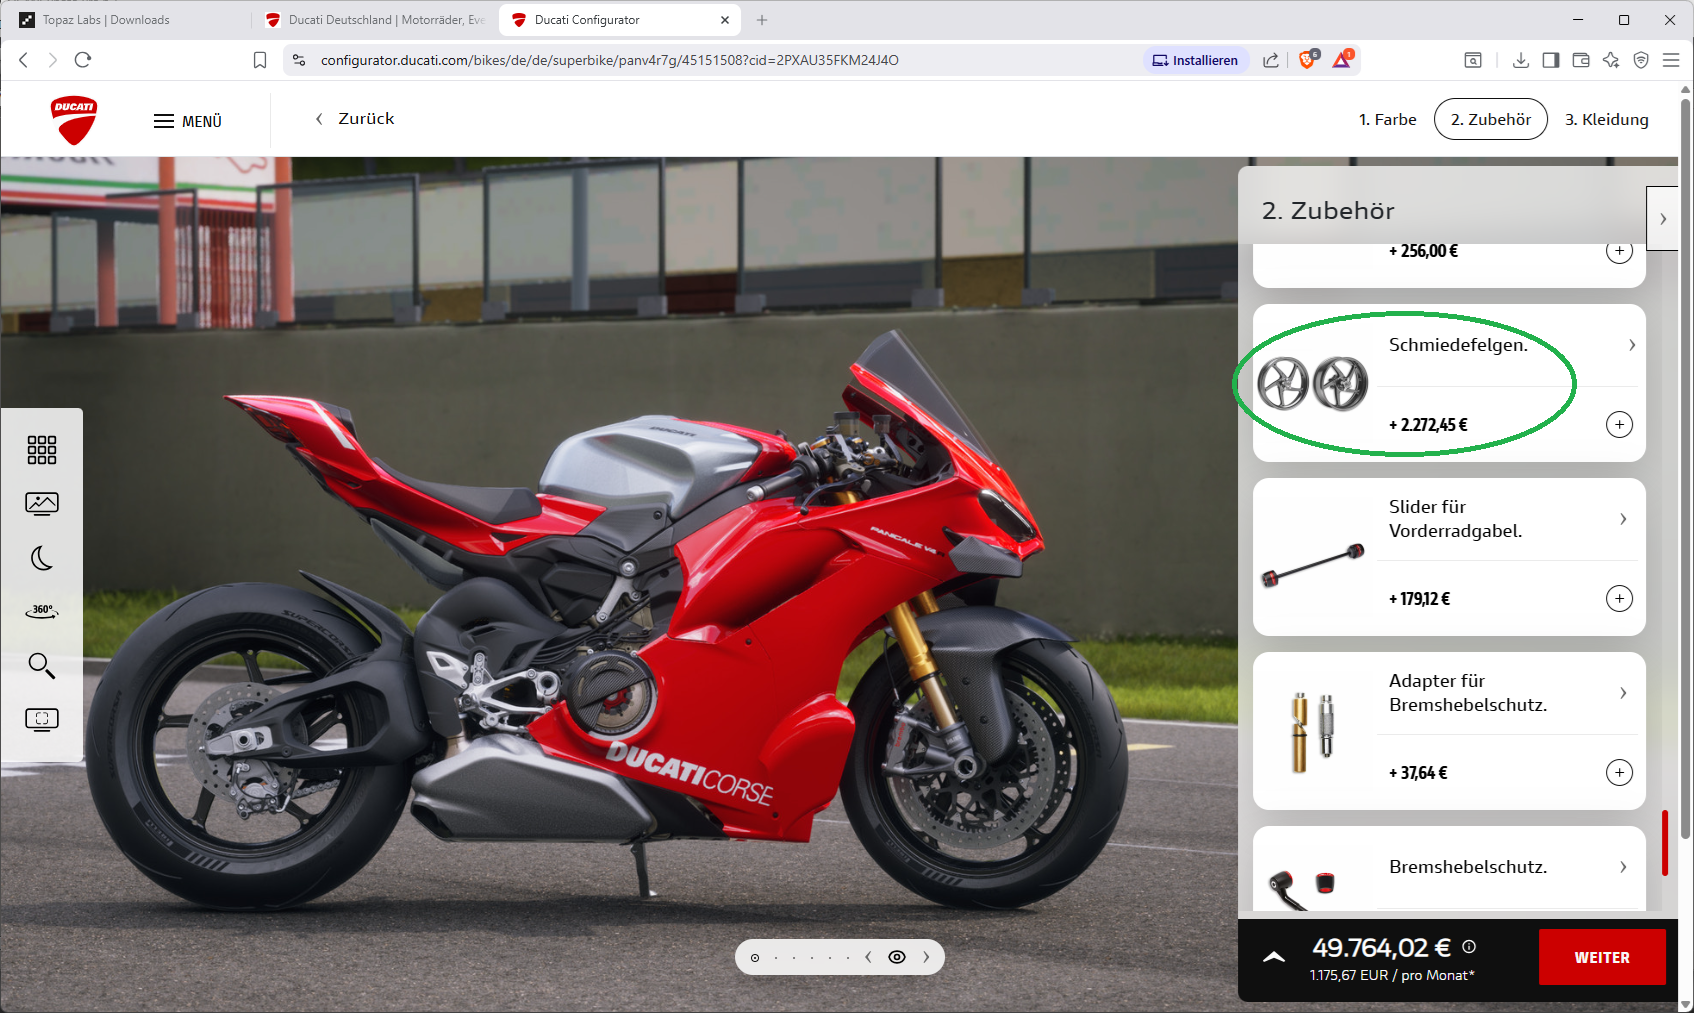The image size is (1694, 1013).
Task: Select the 2. Zubehör step tab
Action: (x=1490, y=119)
